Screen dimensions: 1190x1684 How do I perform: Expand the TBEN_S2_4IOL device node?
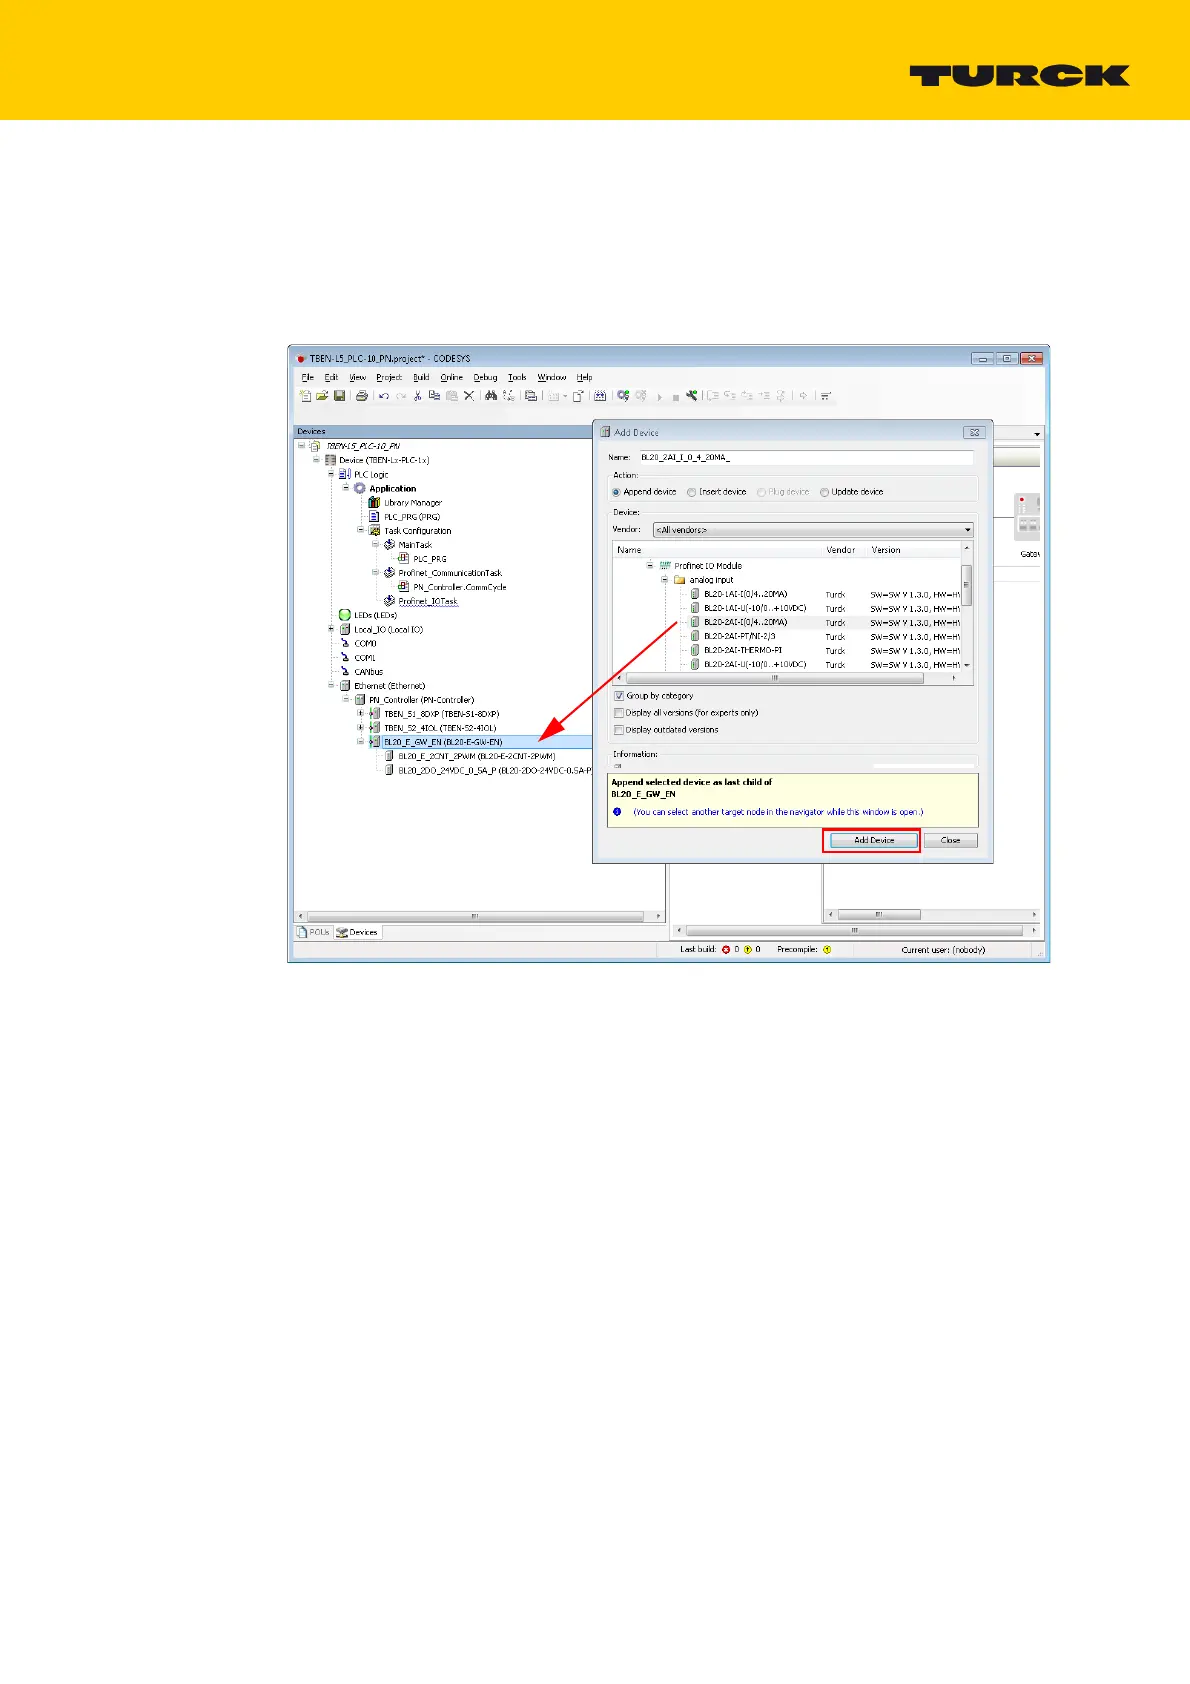(361, 728)
